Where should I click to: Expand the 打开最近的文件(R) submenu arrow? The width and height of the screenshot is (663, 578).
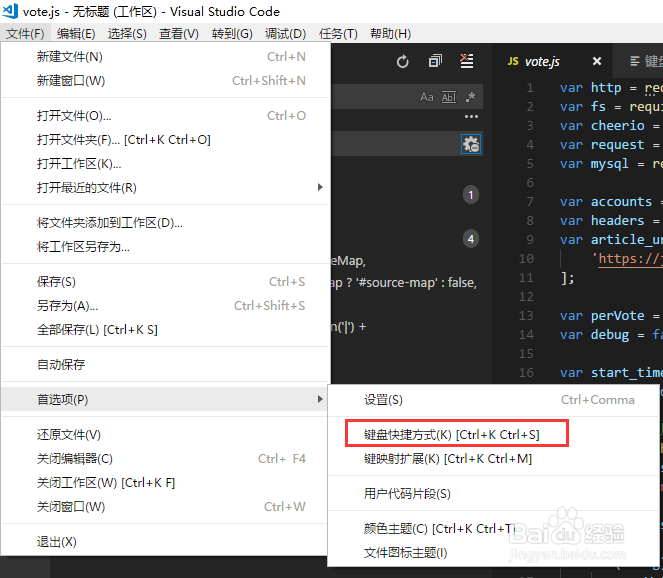[320, 187]
